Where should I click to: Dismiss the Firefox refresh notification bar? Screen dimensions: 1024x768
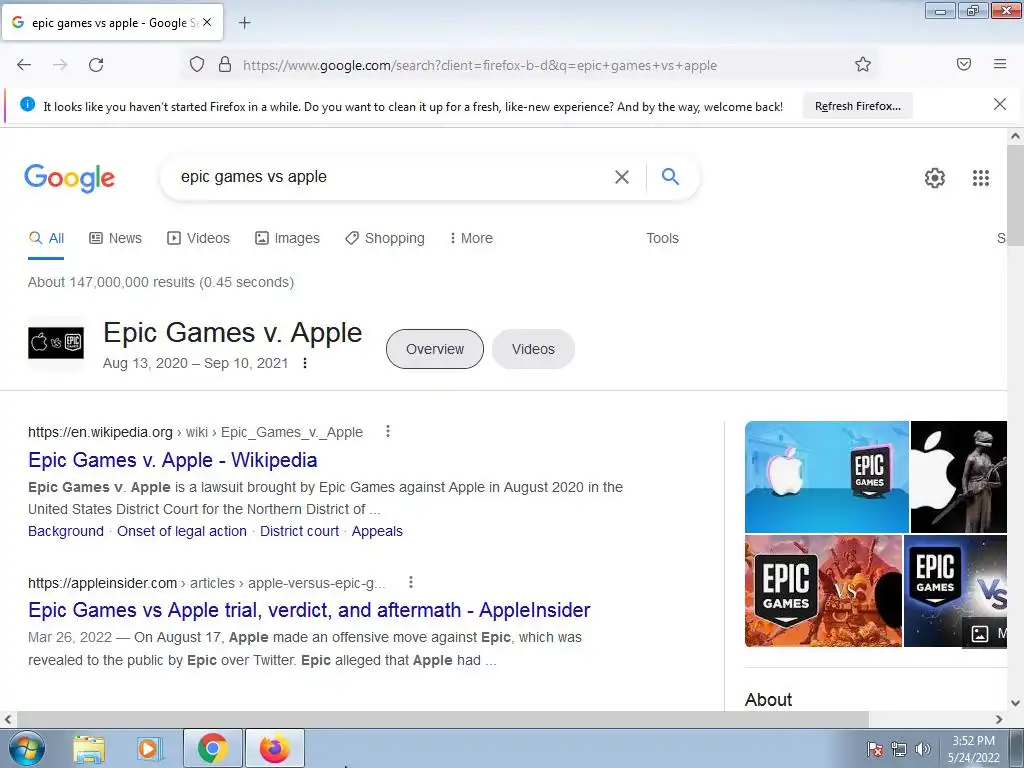(1000, 104)
